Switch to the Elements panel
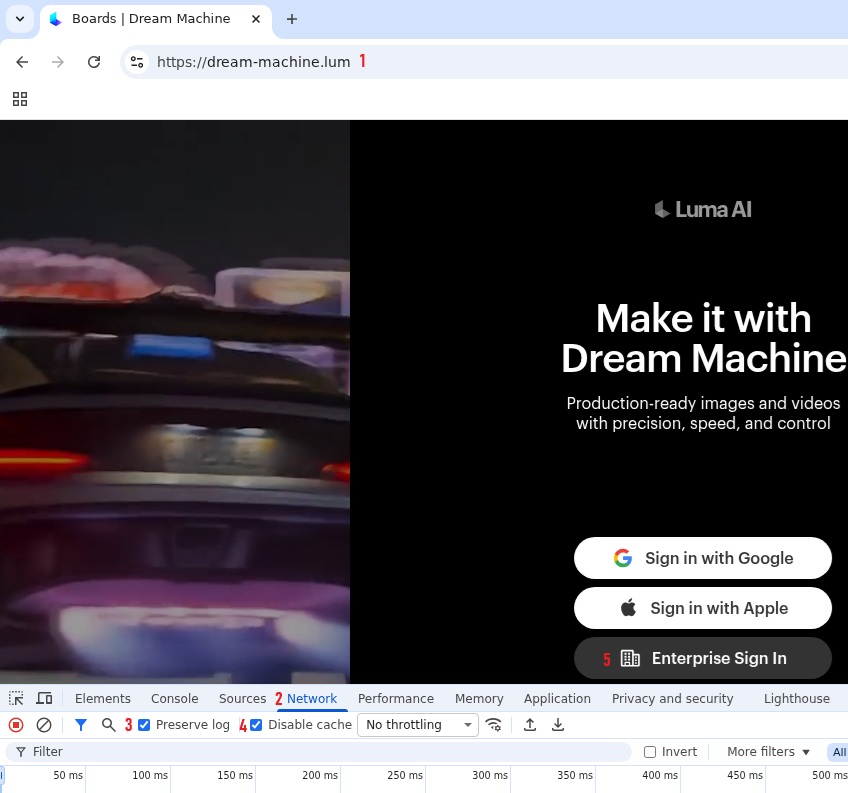 point(103,698)
